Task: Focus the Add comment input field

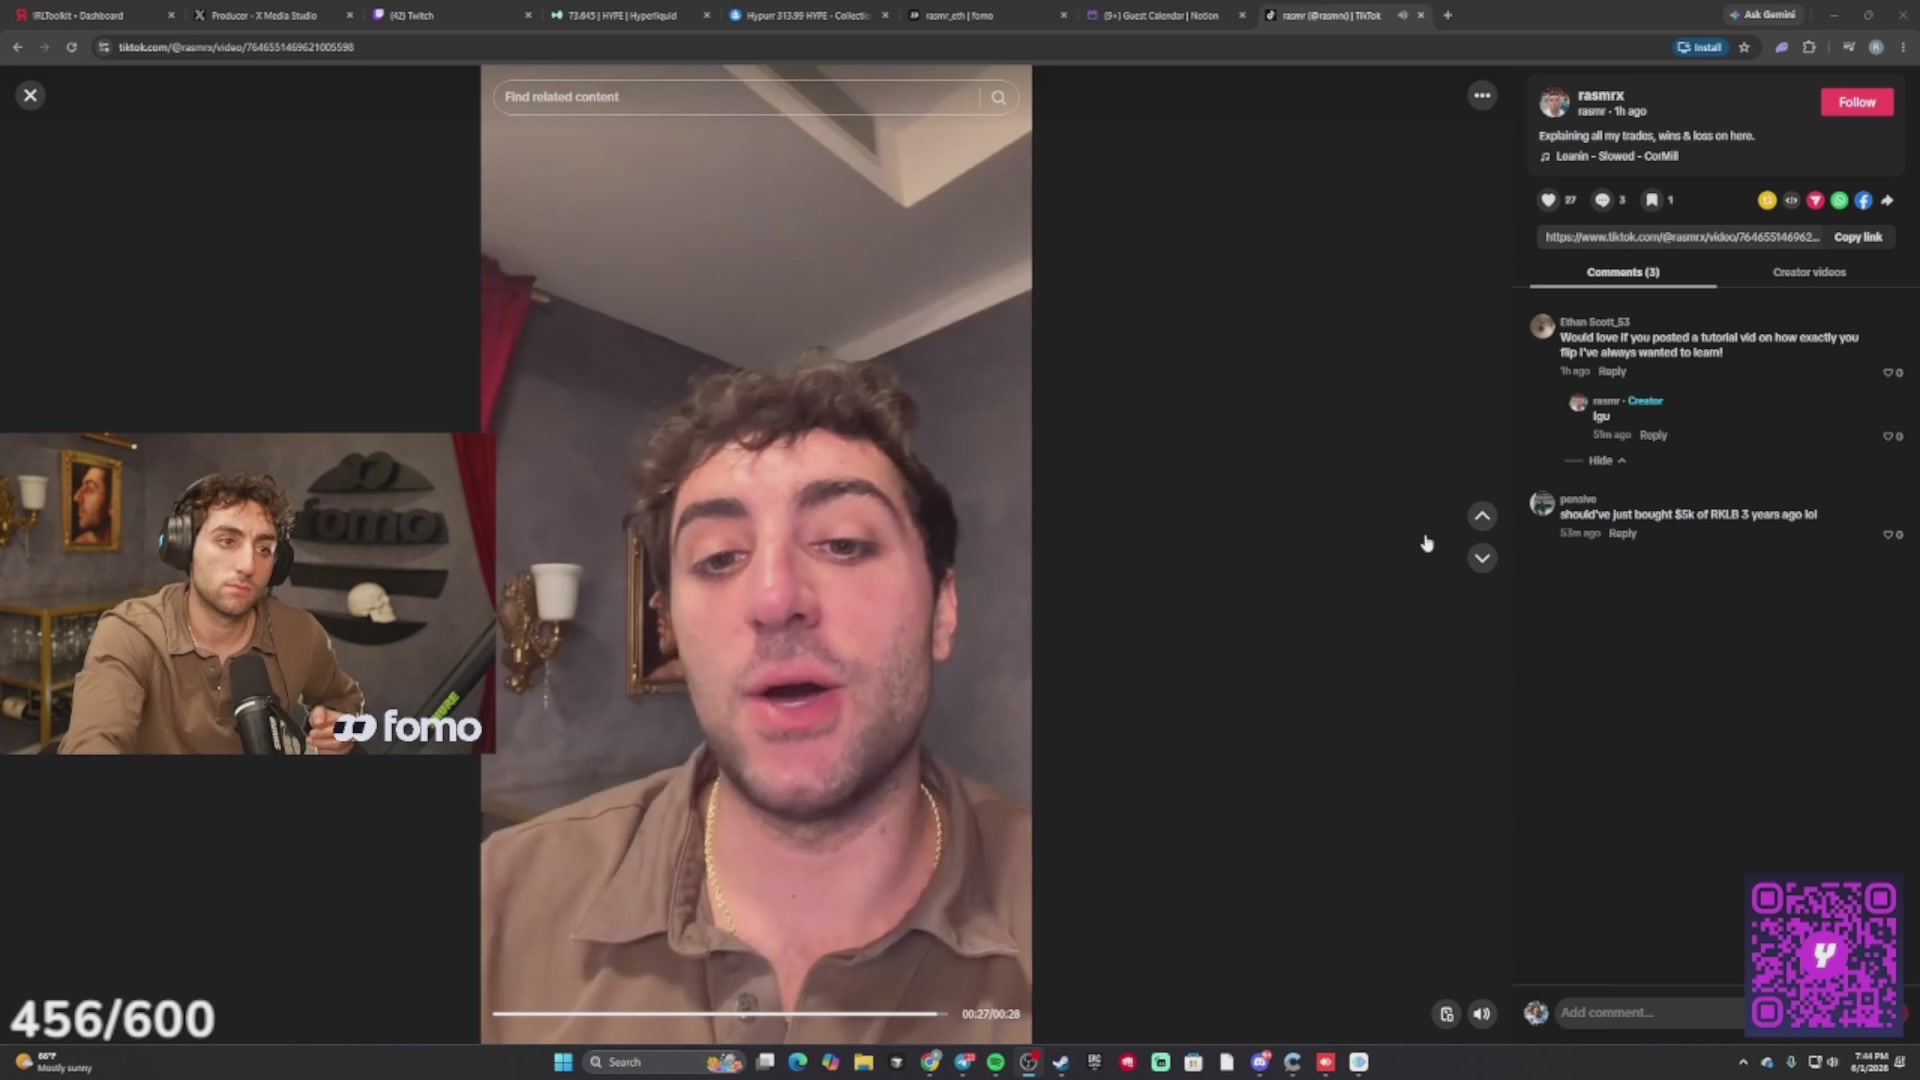Action: (1650, 1013)
